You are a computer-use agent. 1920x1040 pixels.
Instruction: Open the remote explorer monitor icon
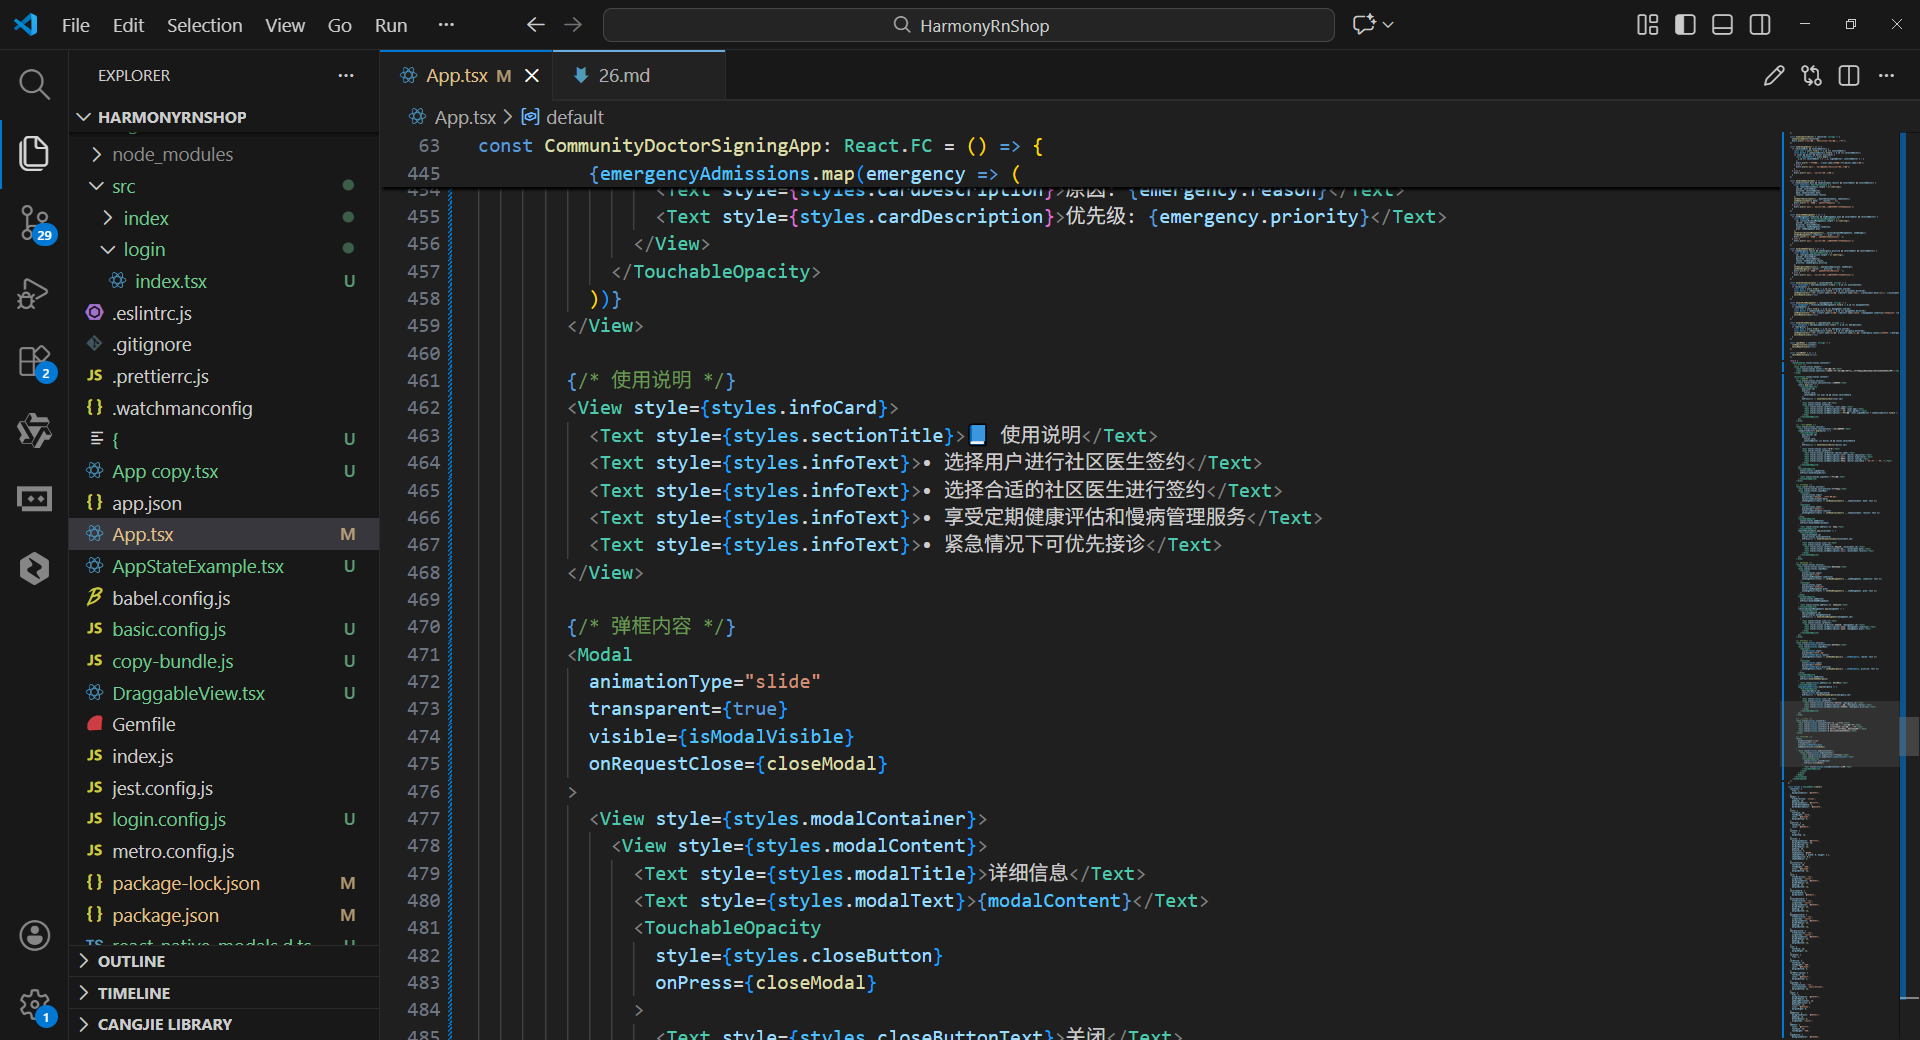[x=34, y=498]
